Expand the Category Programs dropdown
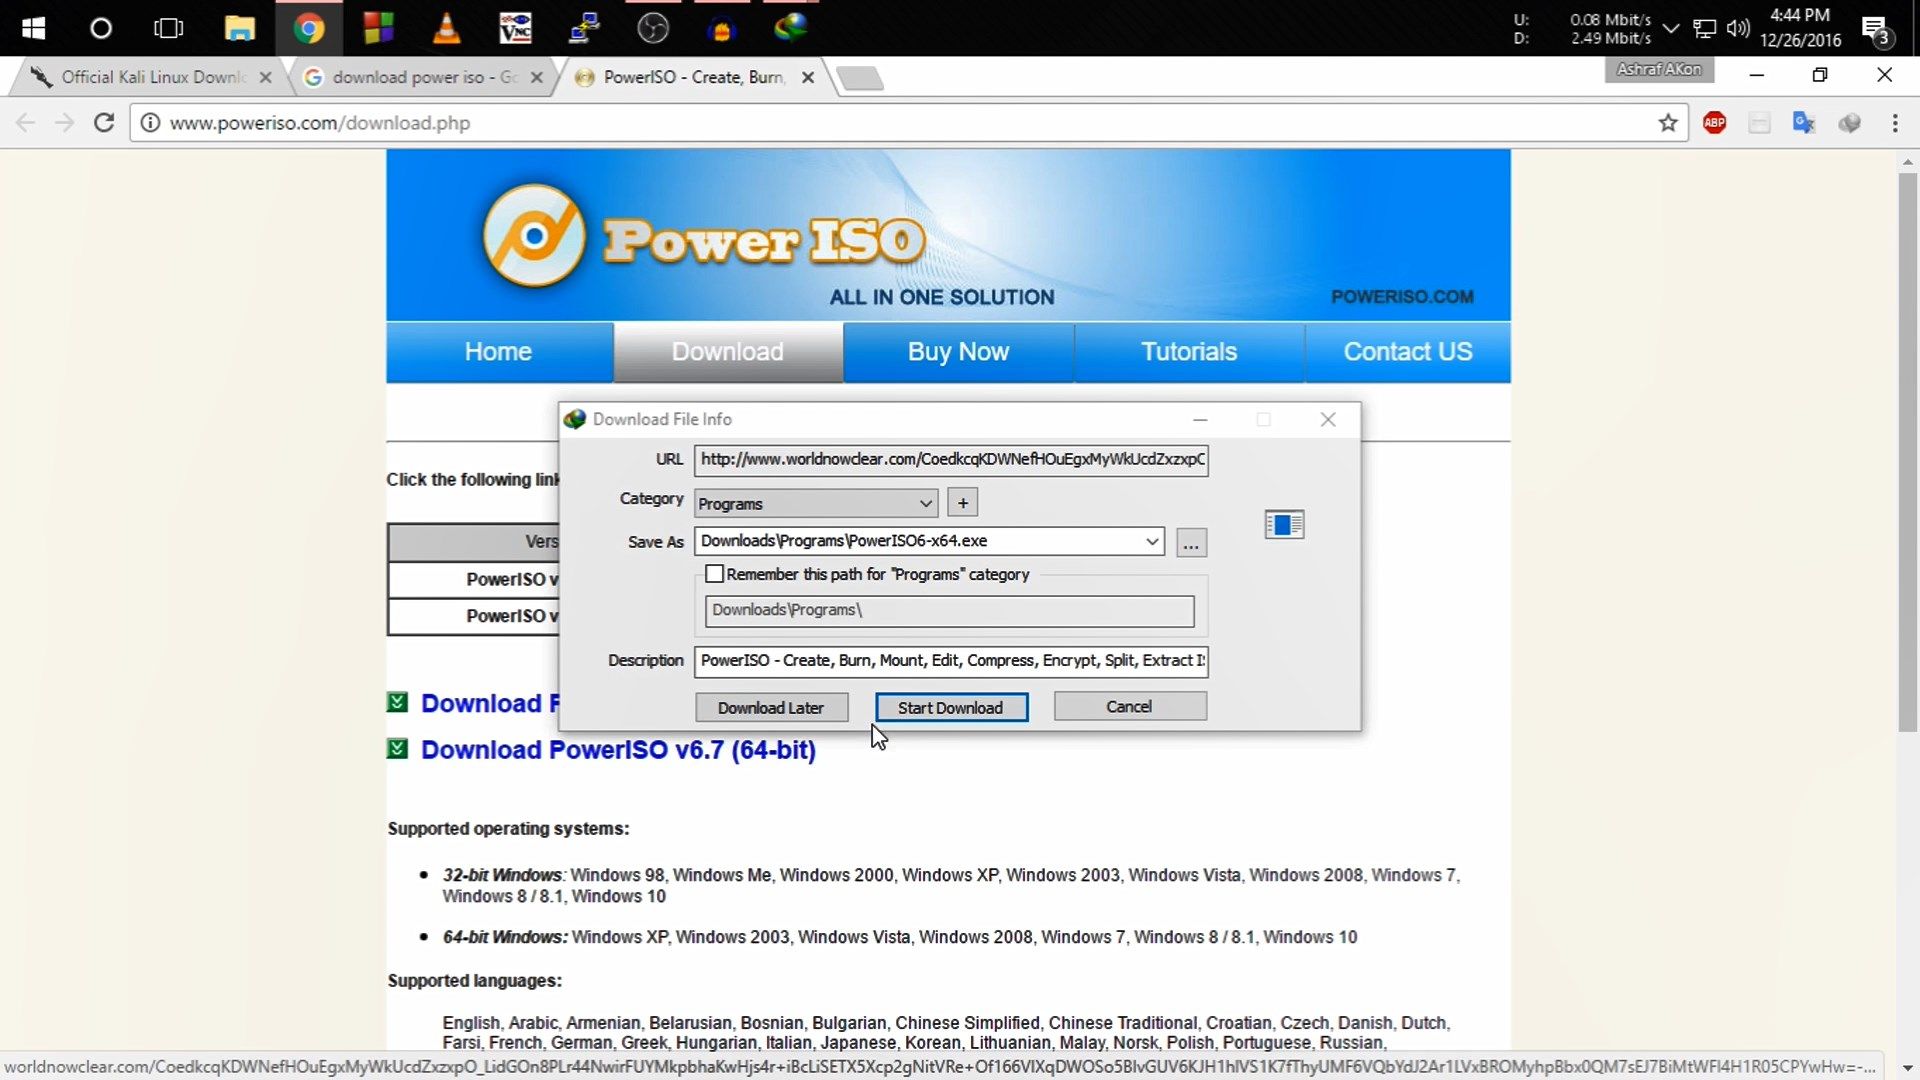Viewport: 1920px width, 1080px height. point(926,503)
